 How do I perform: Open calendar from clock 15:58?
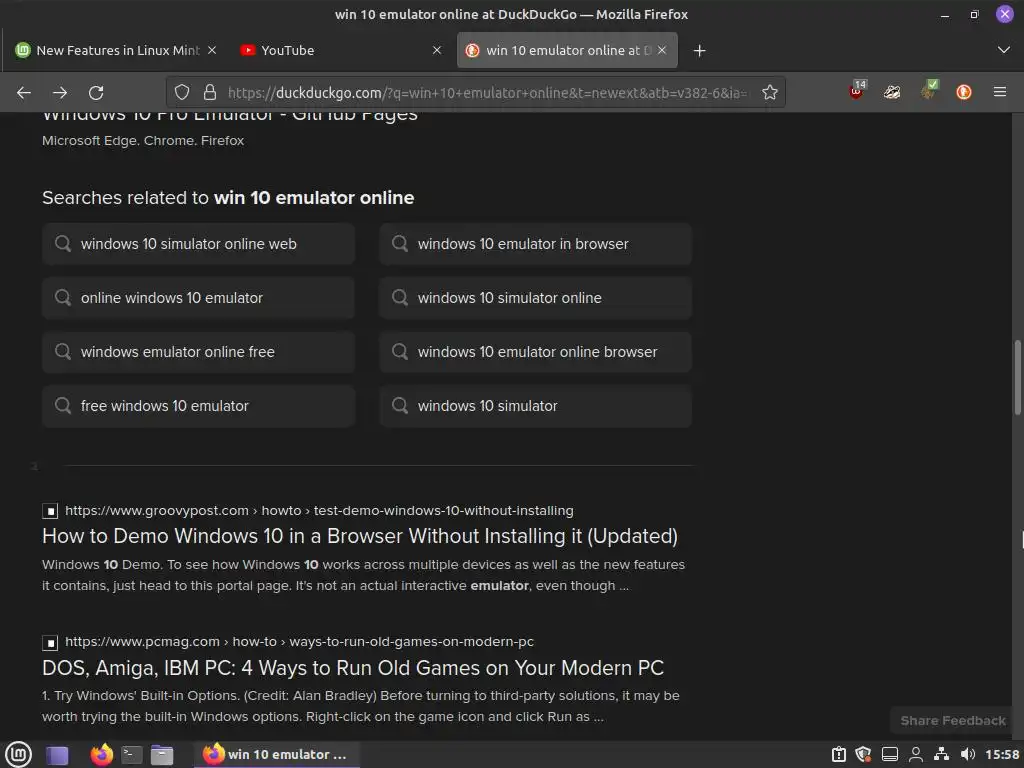point(1002,754)
